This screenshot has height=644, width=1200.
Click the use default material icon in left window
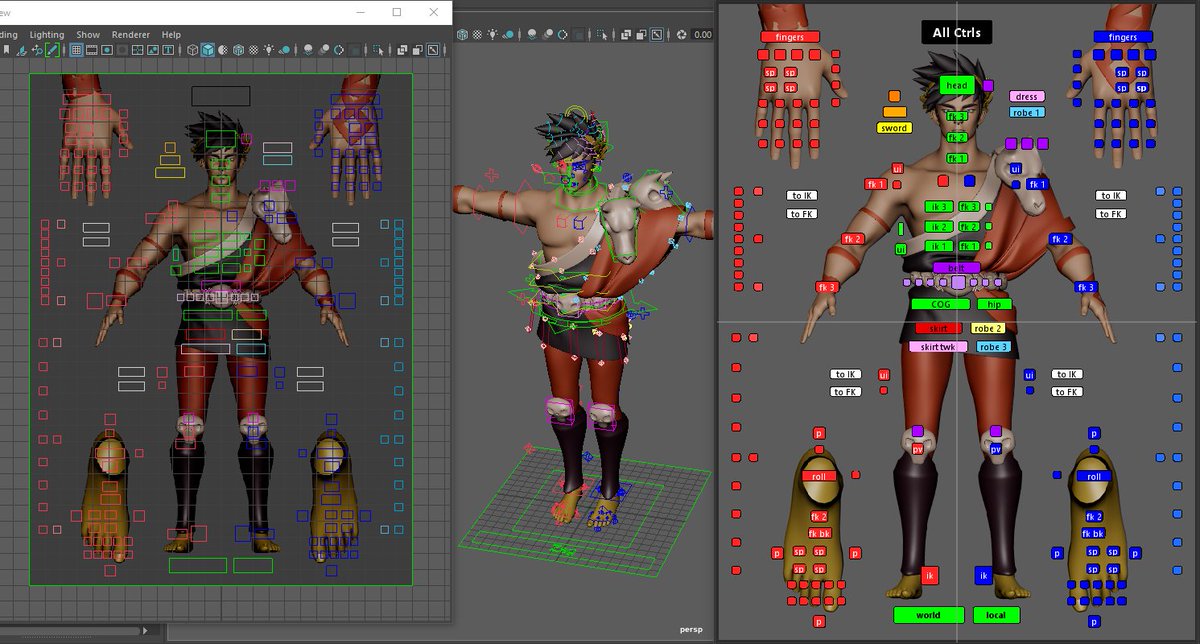point(223,50)
